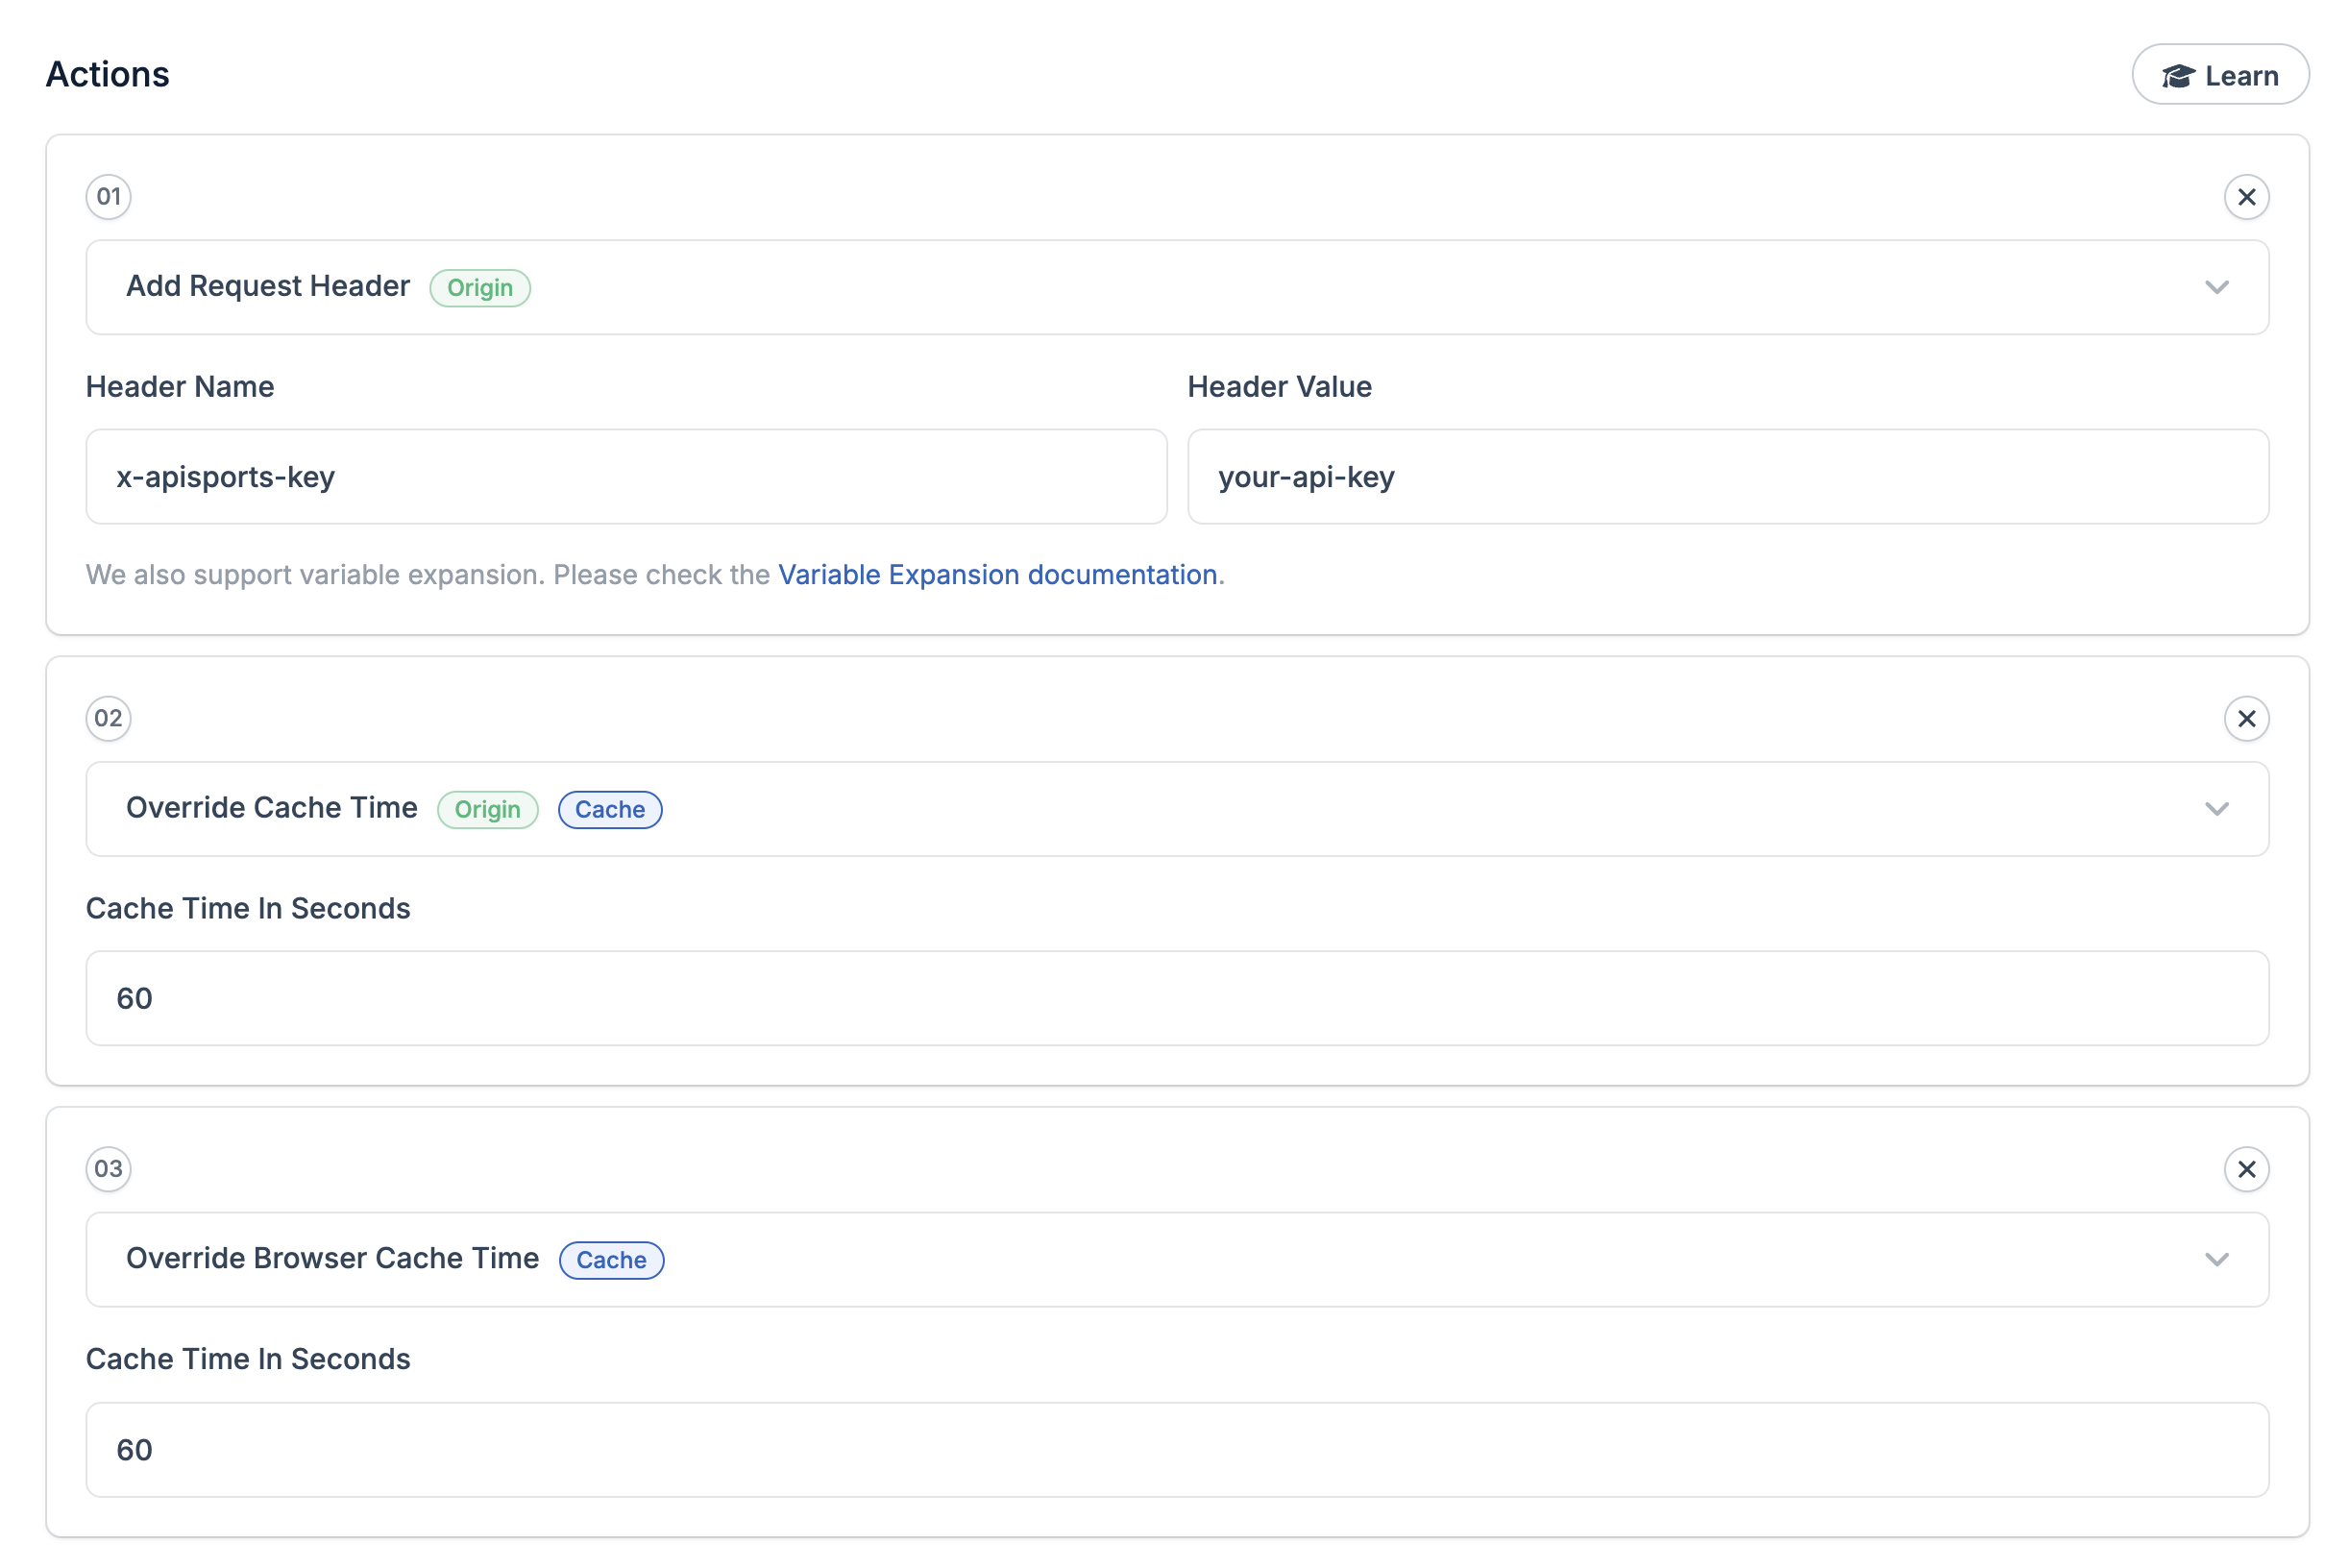Click the 01 step number badge
This screenshot has width=2348, height=1568.
(x=109, y=197)
